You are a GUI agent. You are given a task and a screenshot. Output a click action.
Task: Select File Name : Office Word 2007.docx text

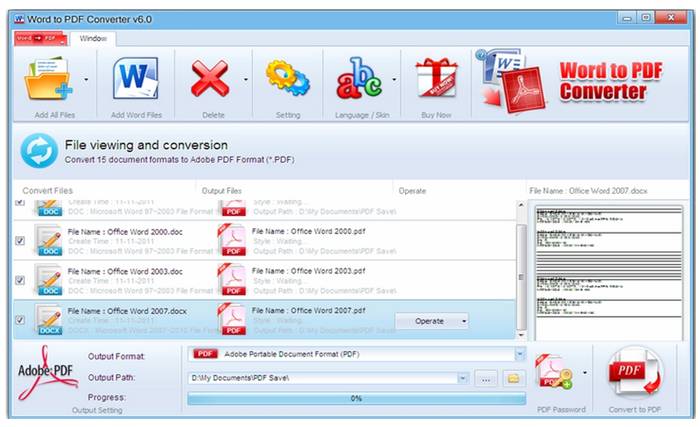127,311
